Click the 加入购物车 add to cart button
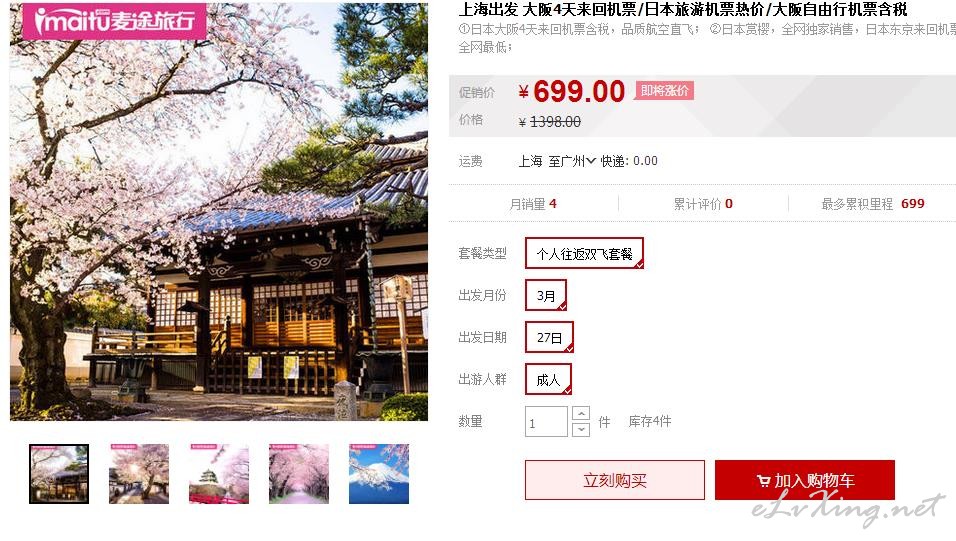Screen dimensions: 956x541 [x=805, y=480]
